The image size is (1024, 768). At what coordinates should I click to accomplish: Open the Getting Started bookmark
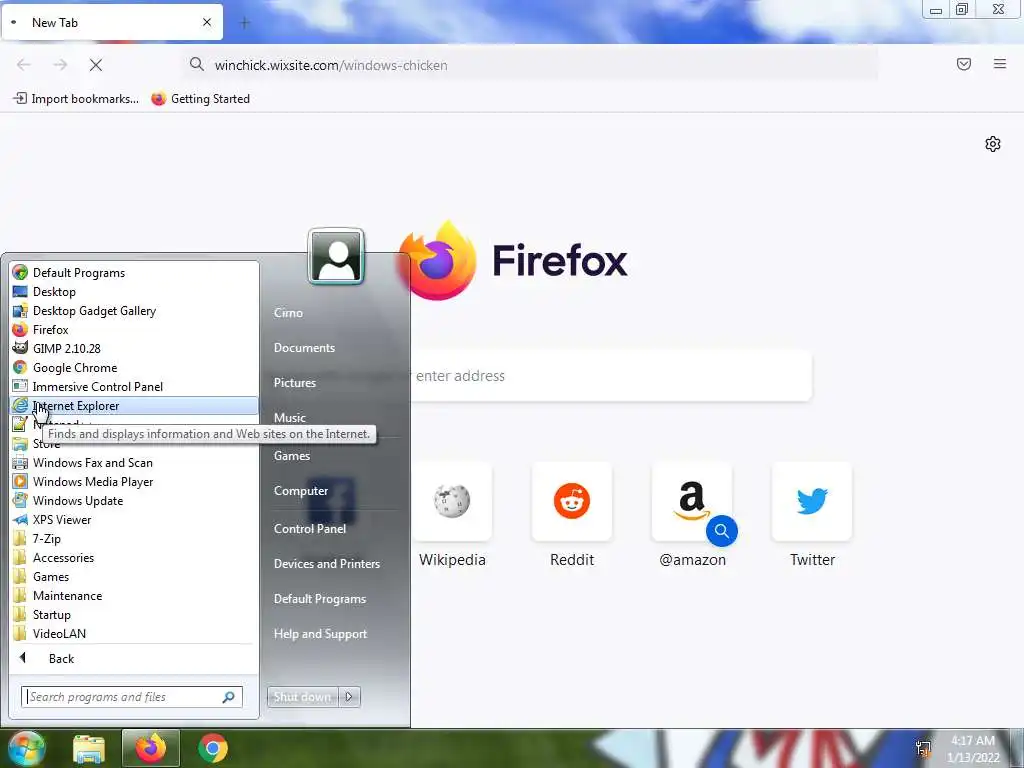[200, 99]
